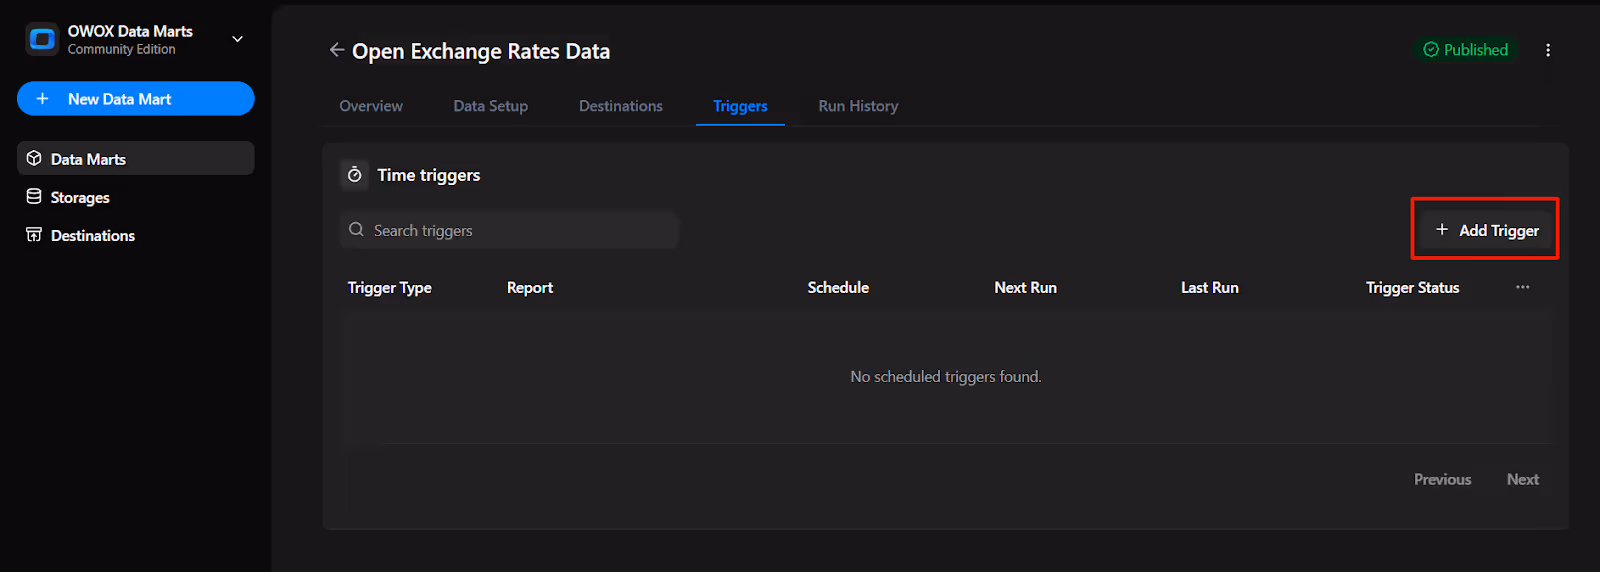Click the No scheduled triggers found message
The width and height of the screenshot is (1600, 572).
pos(946,377)
